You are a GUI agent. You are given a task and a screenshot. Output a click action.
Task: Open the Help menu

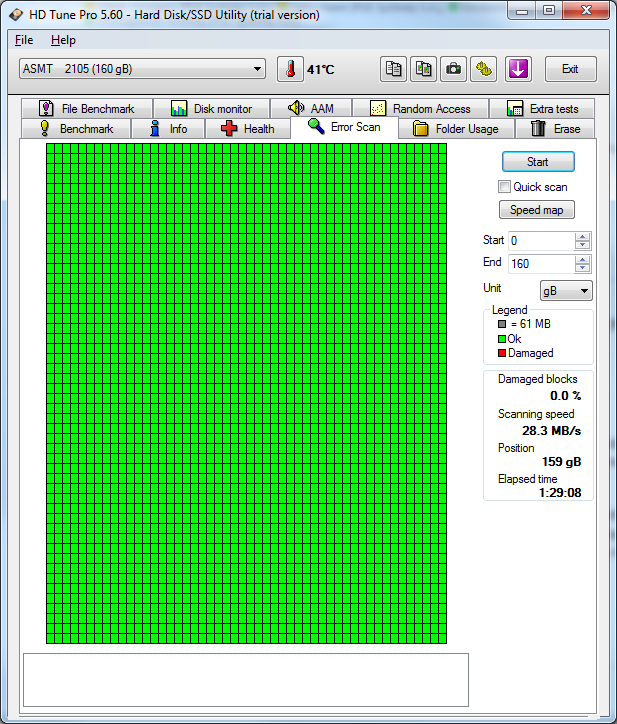(x=63, y=40)
